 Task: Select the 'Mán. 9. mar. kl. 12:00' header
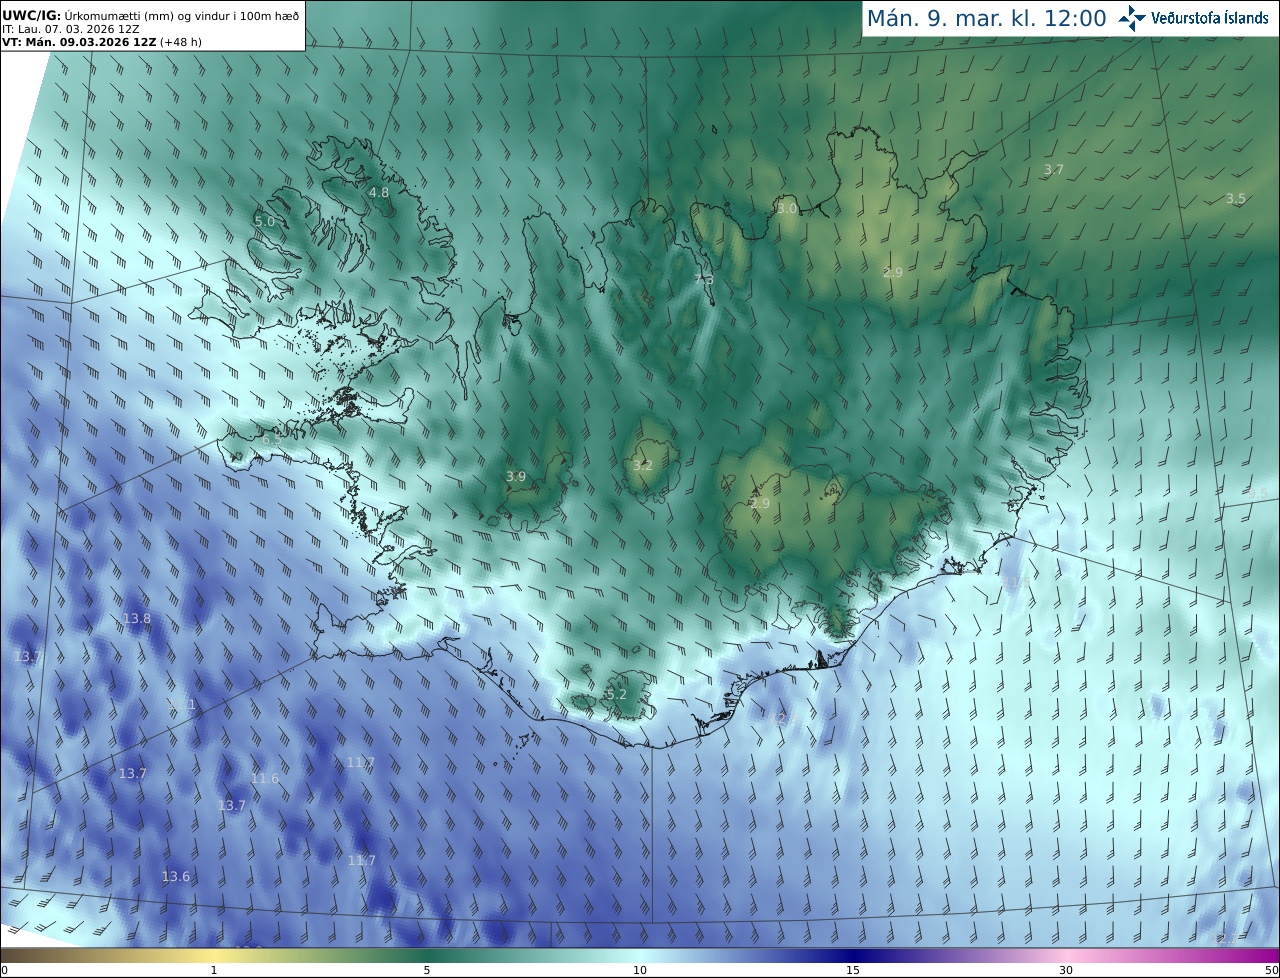pyautogui.click(x=986, y=18)
